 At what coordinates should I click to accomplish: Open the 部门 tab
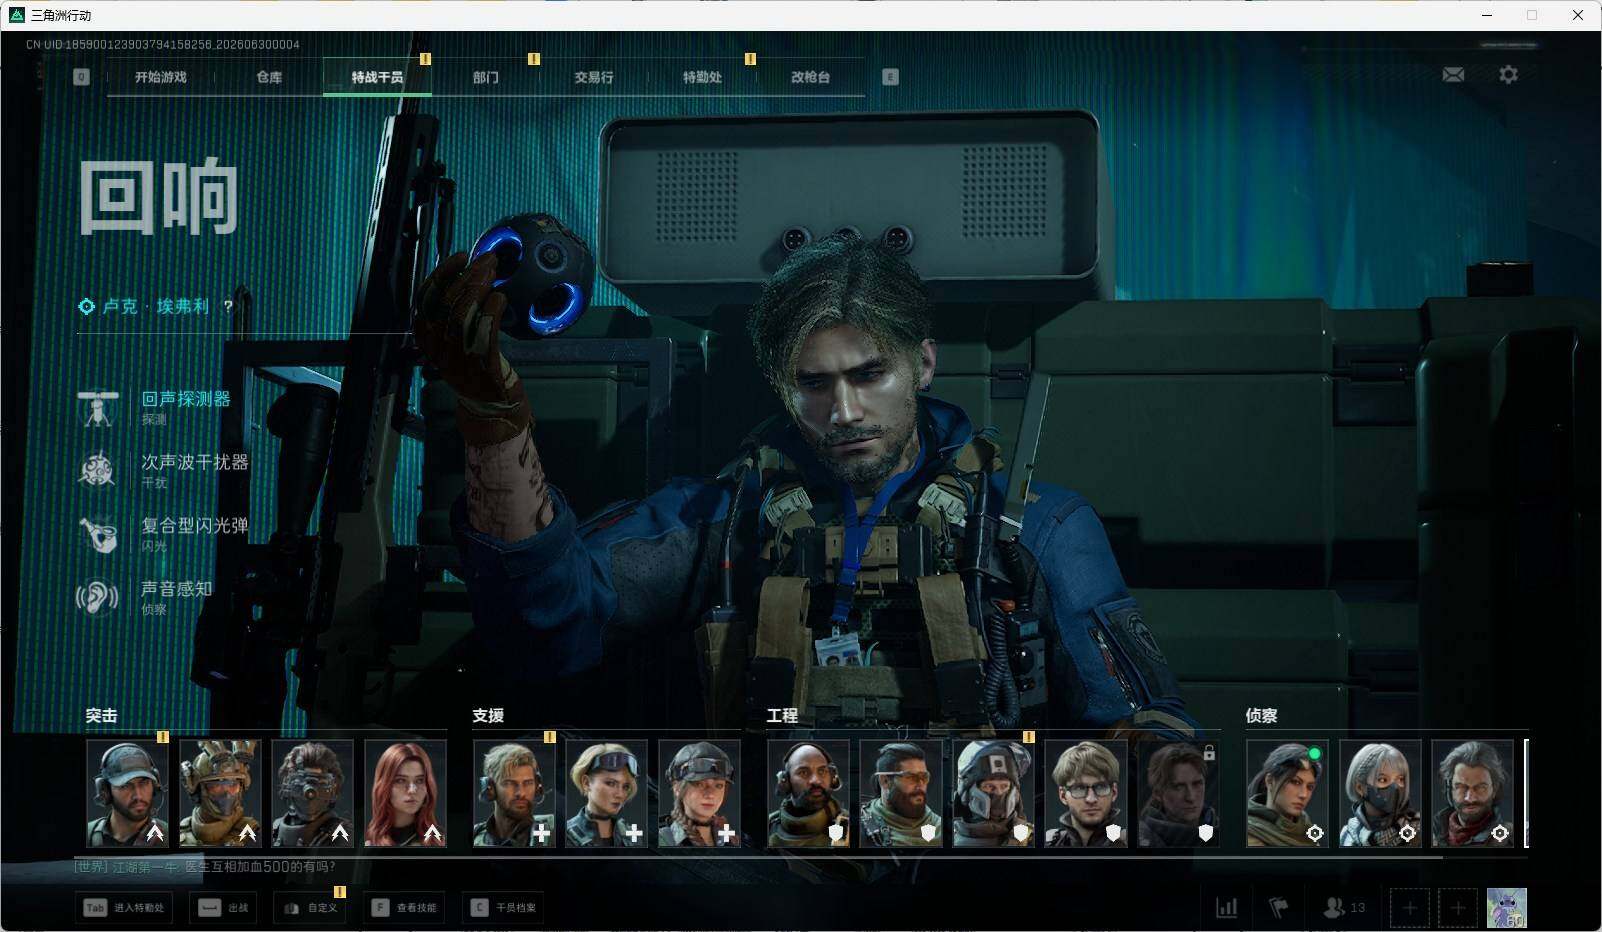point(486,77)
